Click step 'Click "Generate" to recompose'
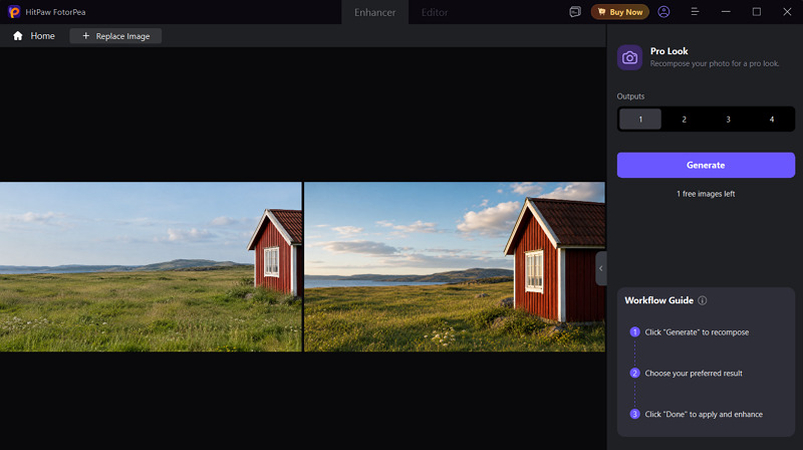 pyautogui.click(x=696, y=332)
